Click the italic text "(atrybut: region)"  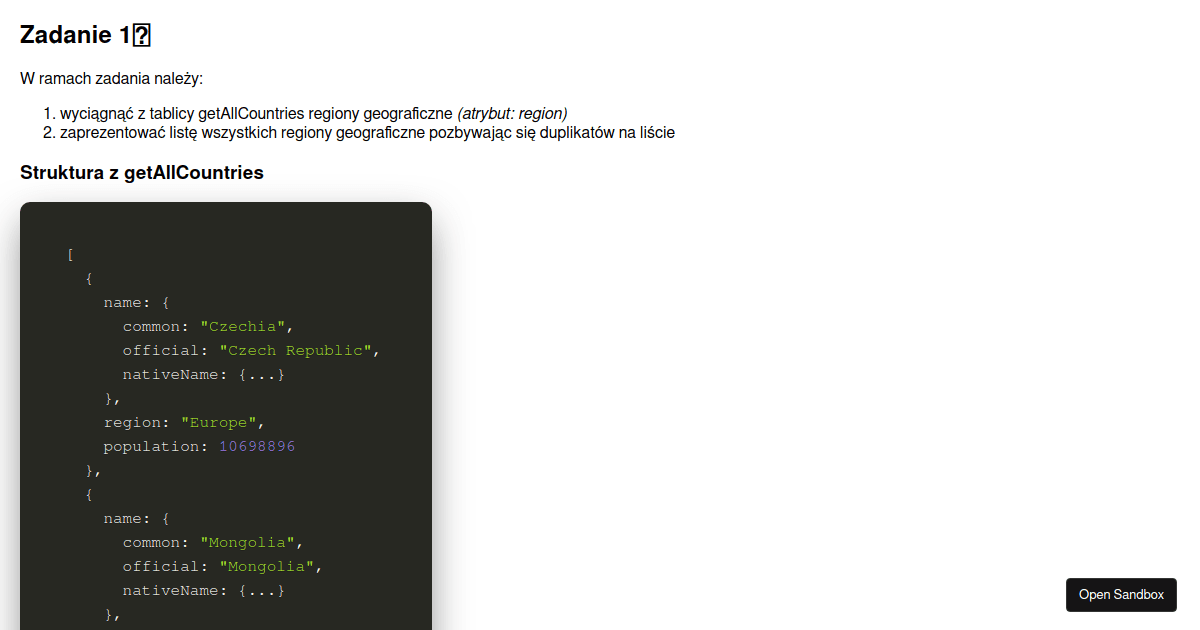coord(512,114)
